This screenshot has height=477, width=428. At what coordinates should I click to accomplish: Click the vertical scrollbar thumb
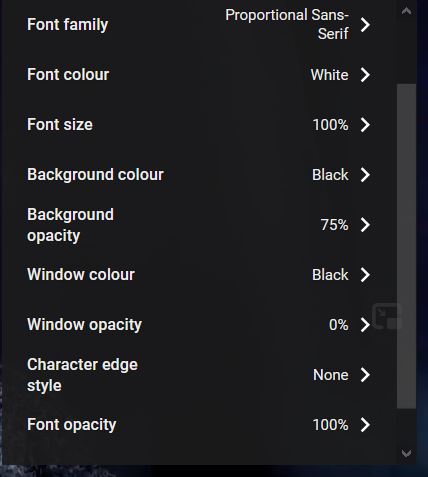406,246
